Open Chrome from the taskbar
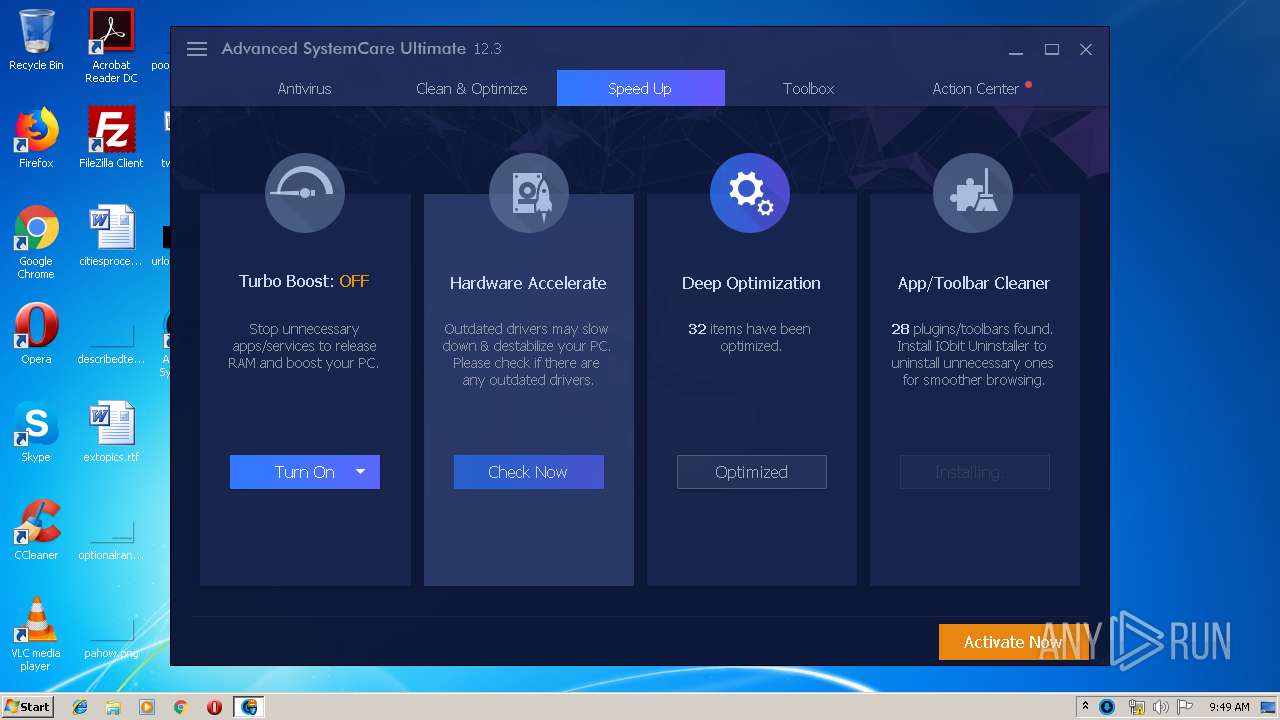 pos(181,707)
